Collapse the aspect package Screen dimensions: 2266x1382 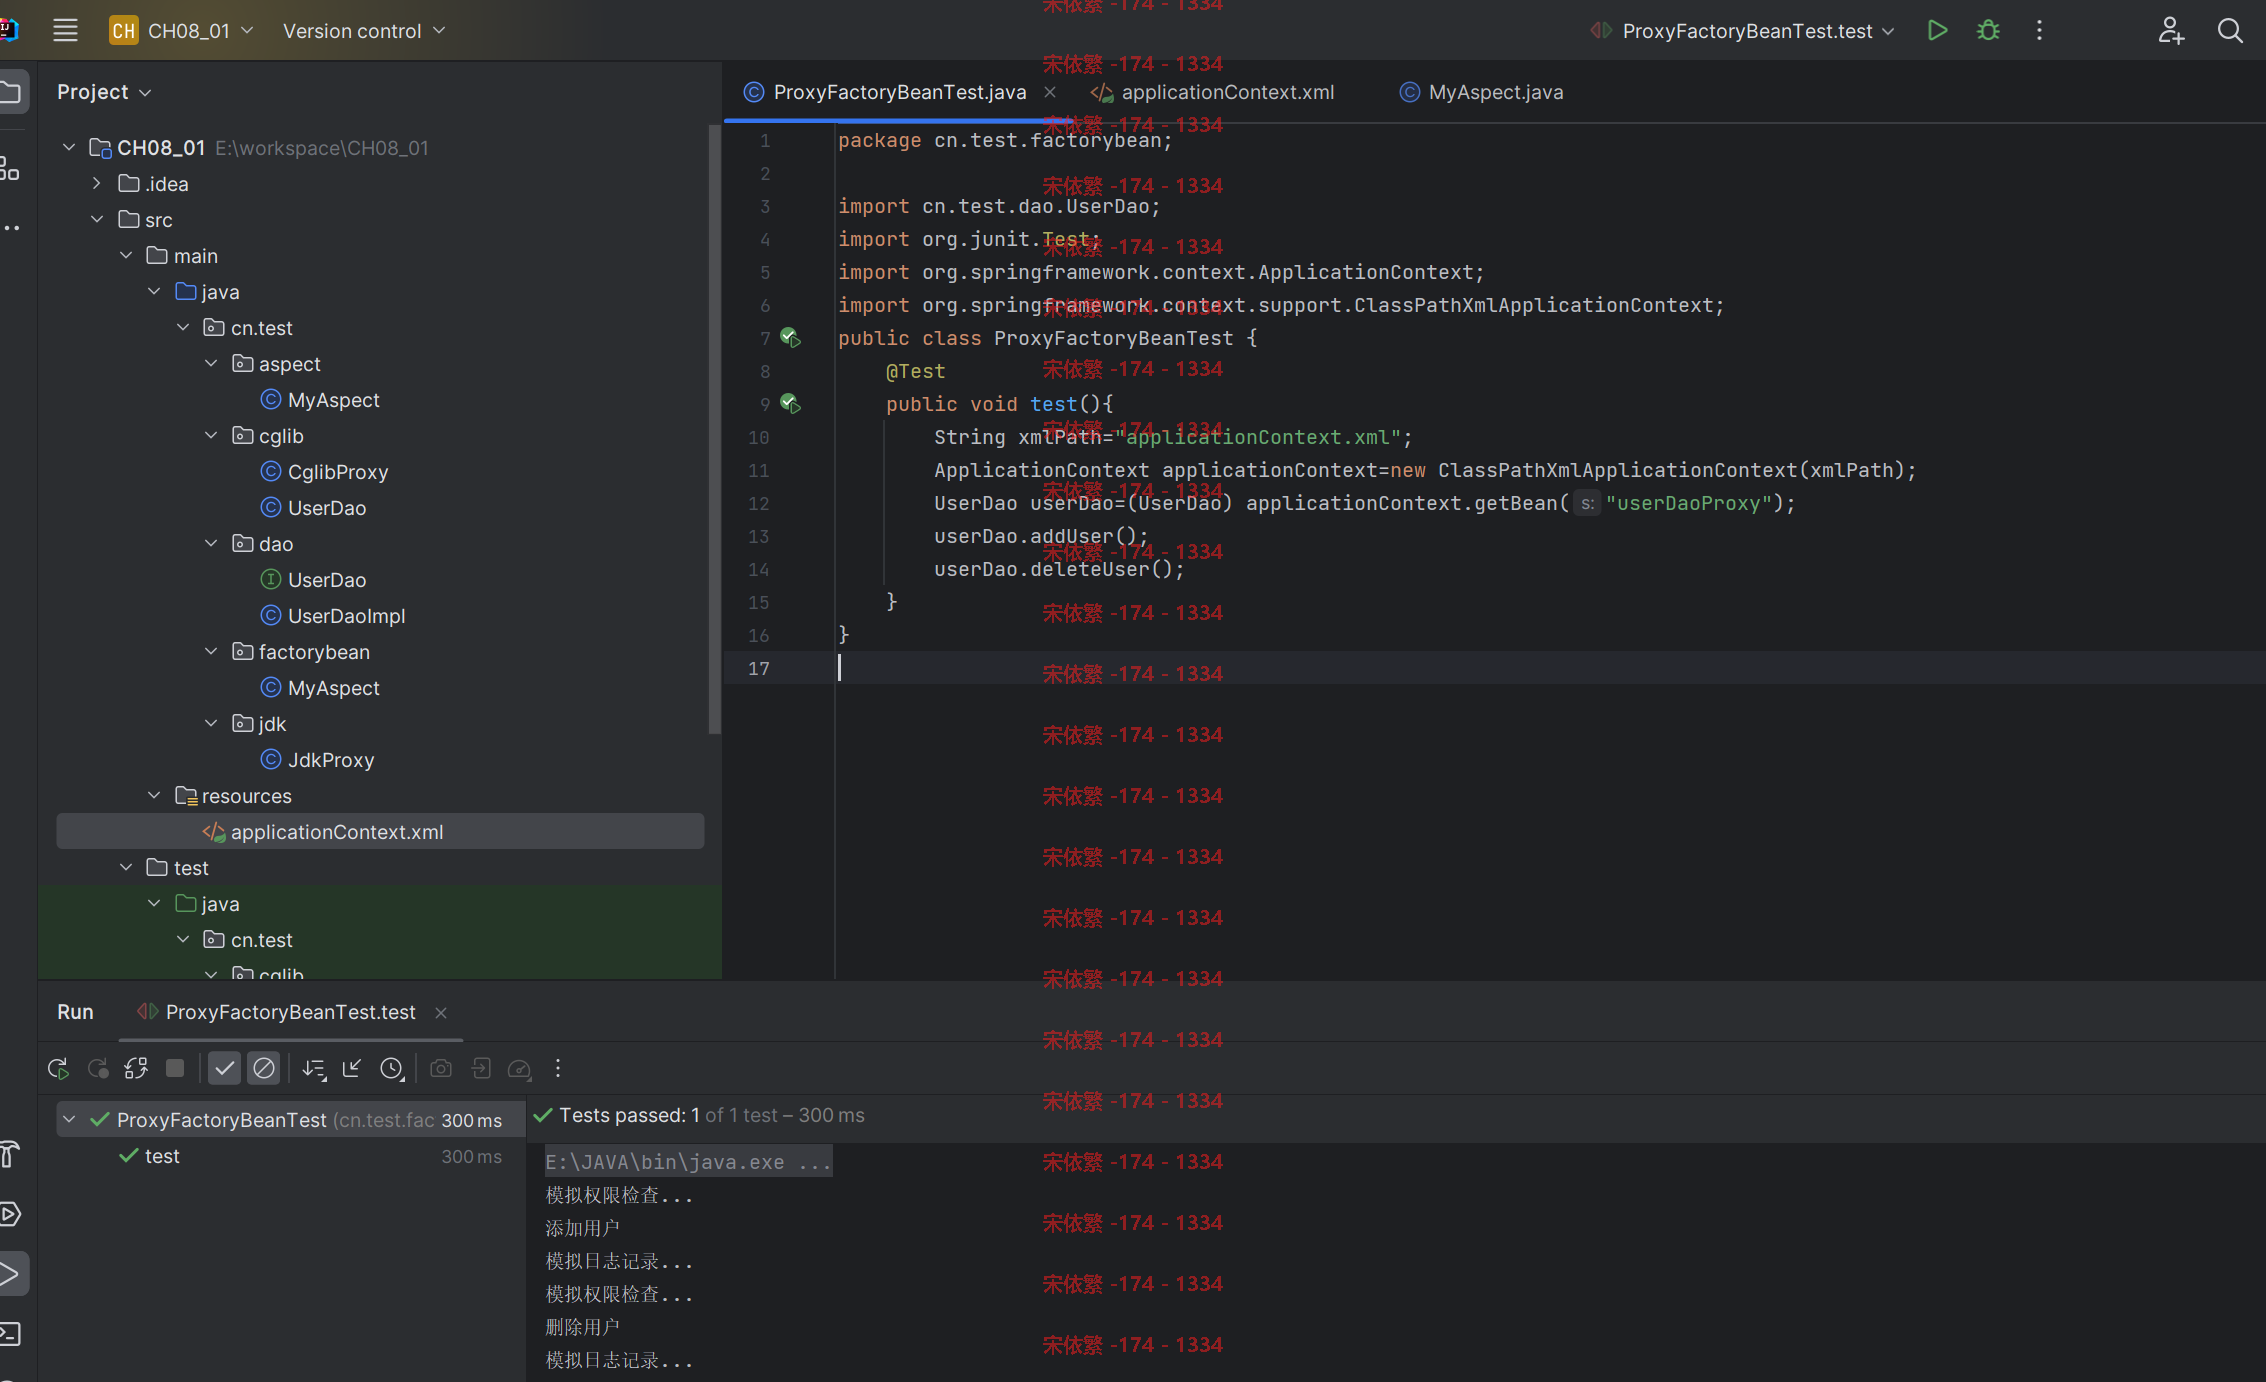[x=211, y=364]
